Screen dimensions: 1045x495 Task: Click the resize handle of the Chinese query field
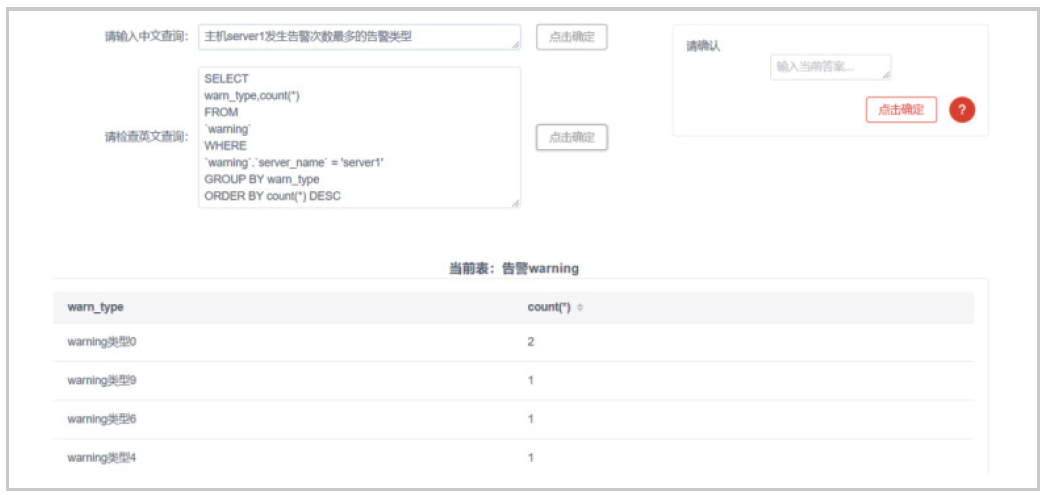tap(516, 45)
